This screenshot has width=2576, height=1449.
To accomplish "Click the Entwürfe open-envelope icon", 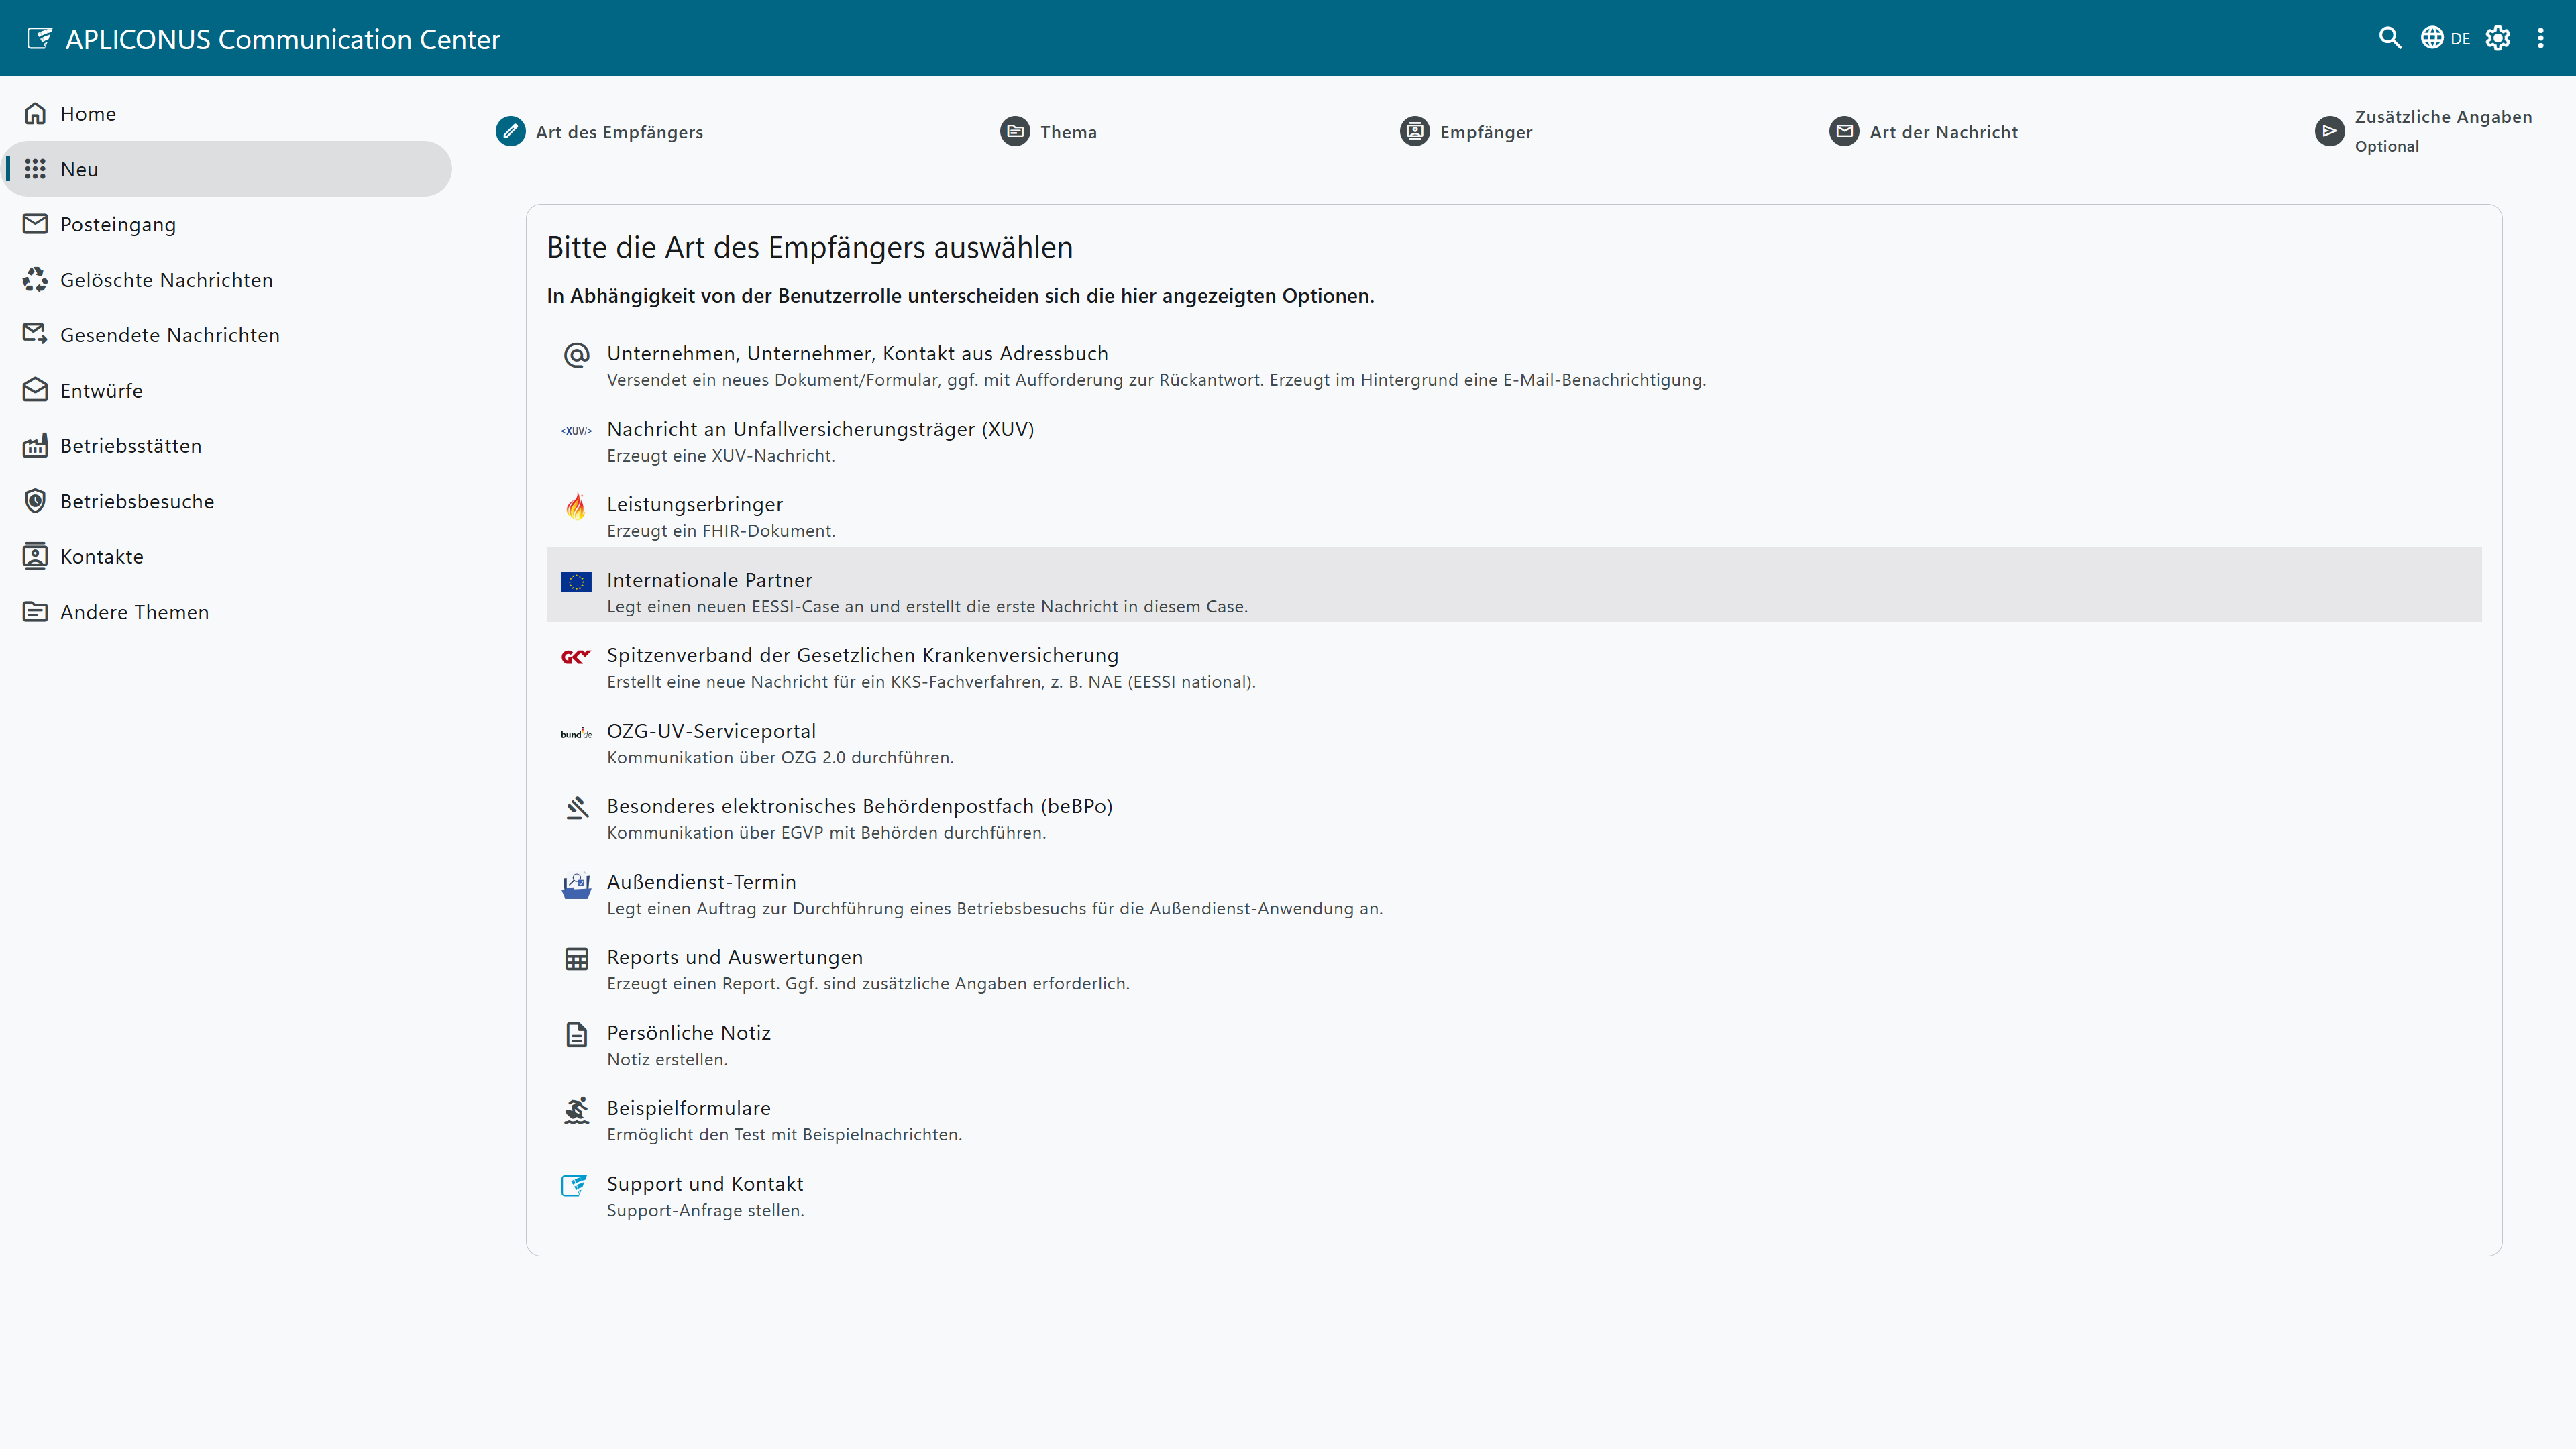I will point(35,390).
